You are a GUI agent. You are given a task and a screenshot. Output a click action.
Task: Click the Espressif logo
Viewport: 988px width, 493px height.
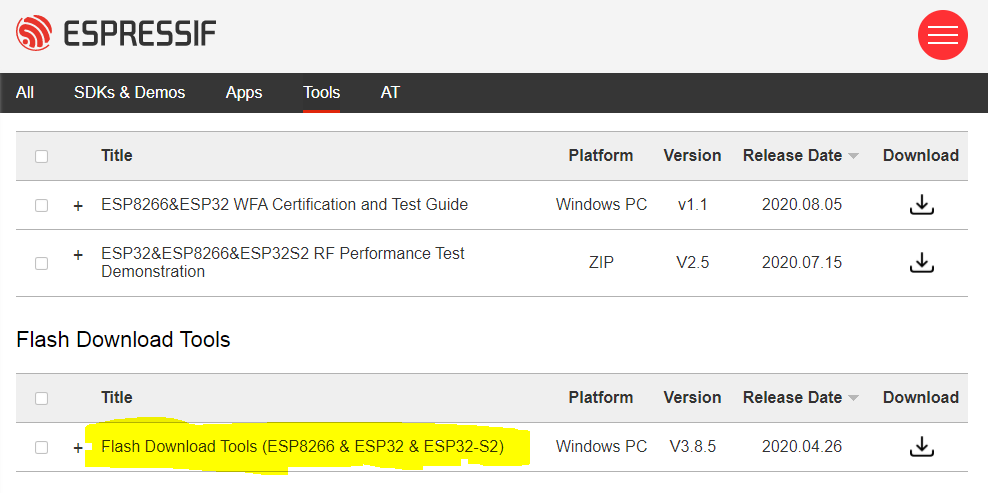tap(117, 33)
